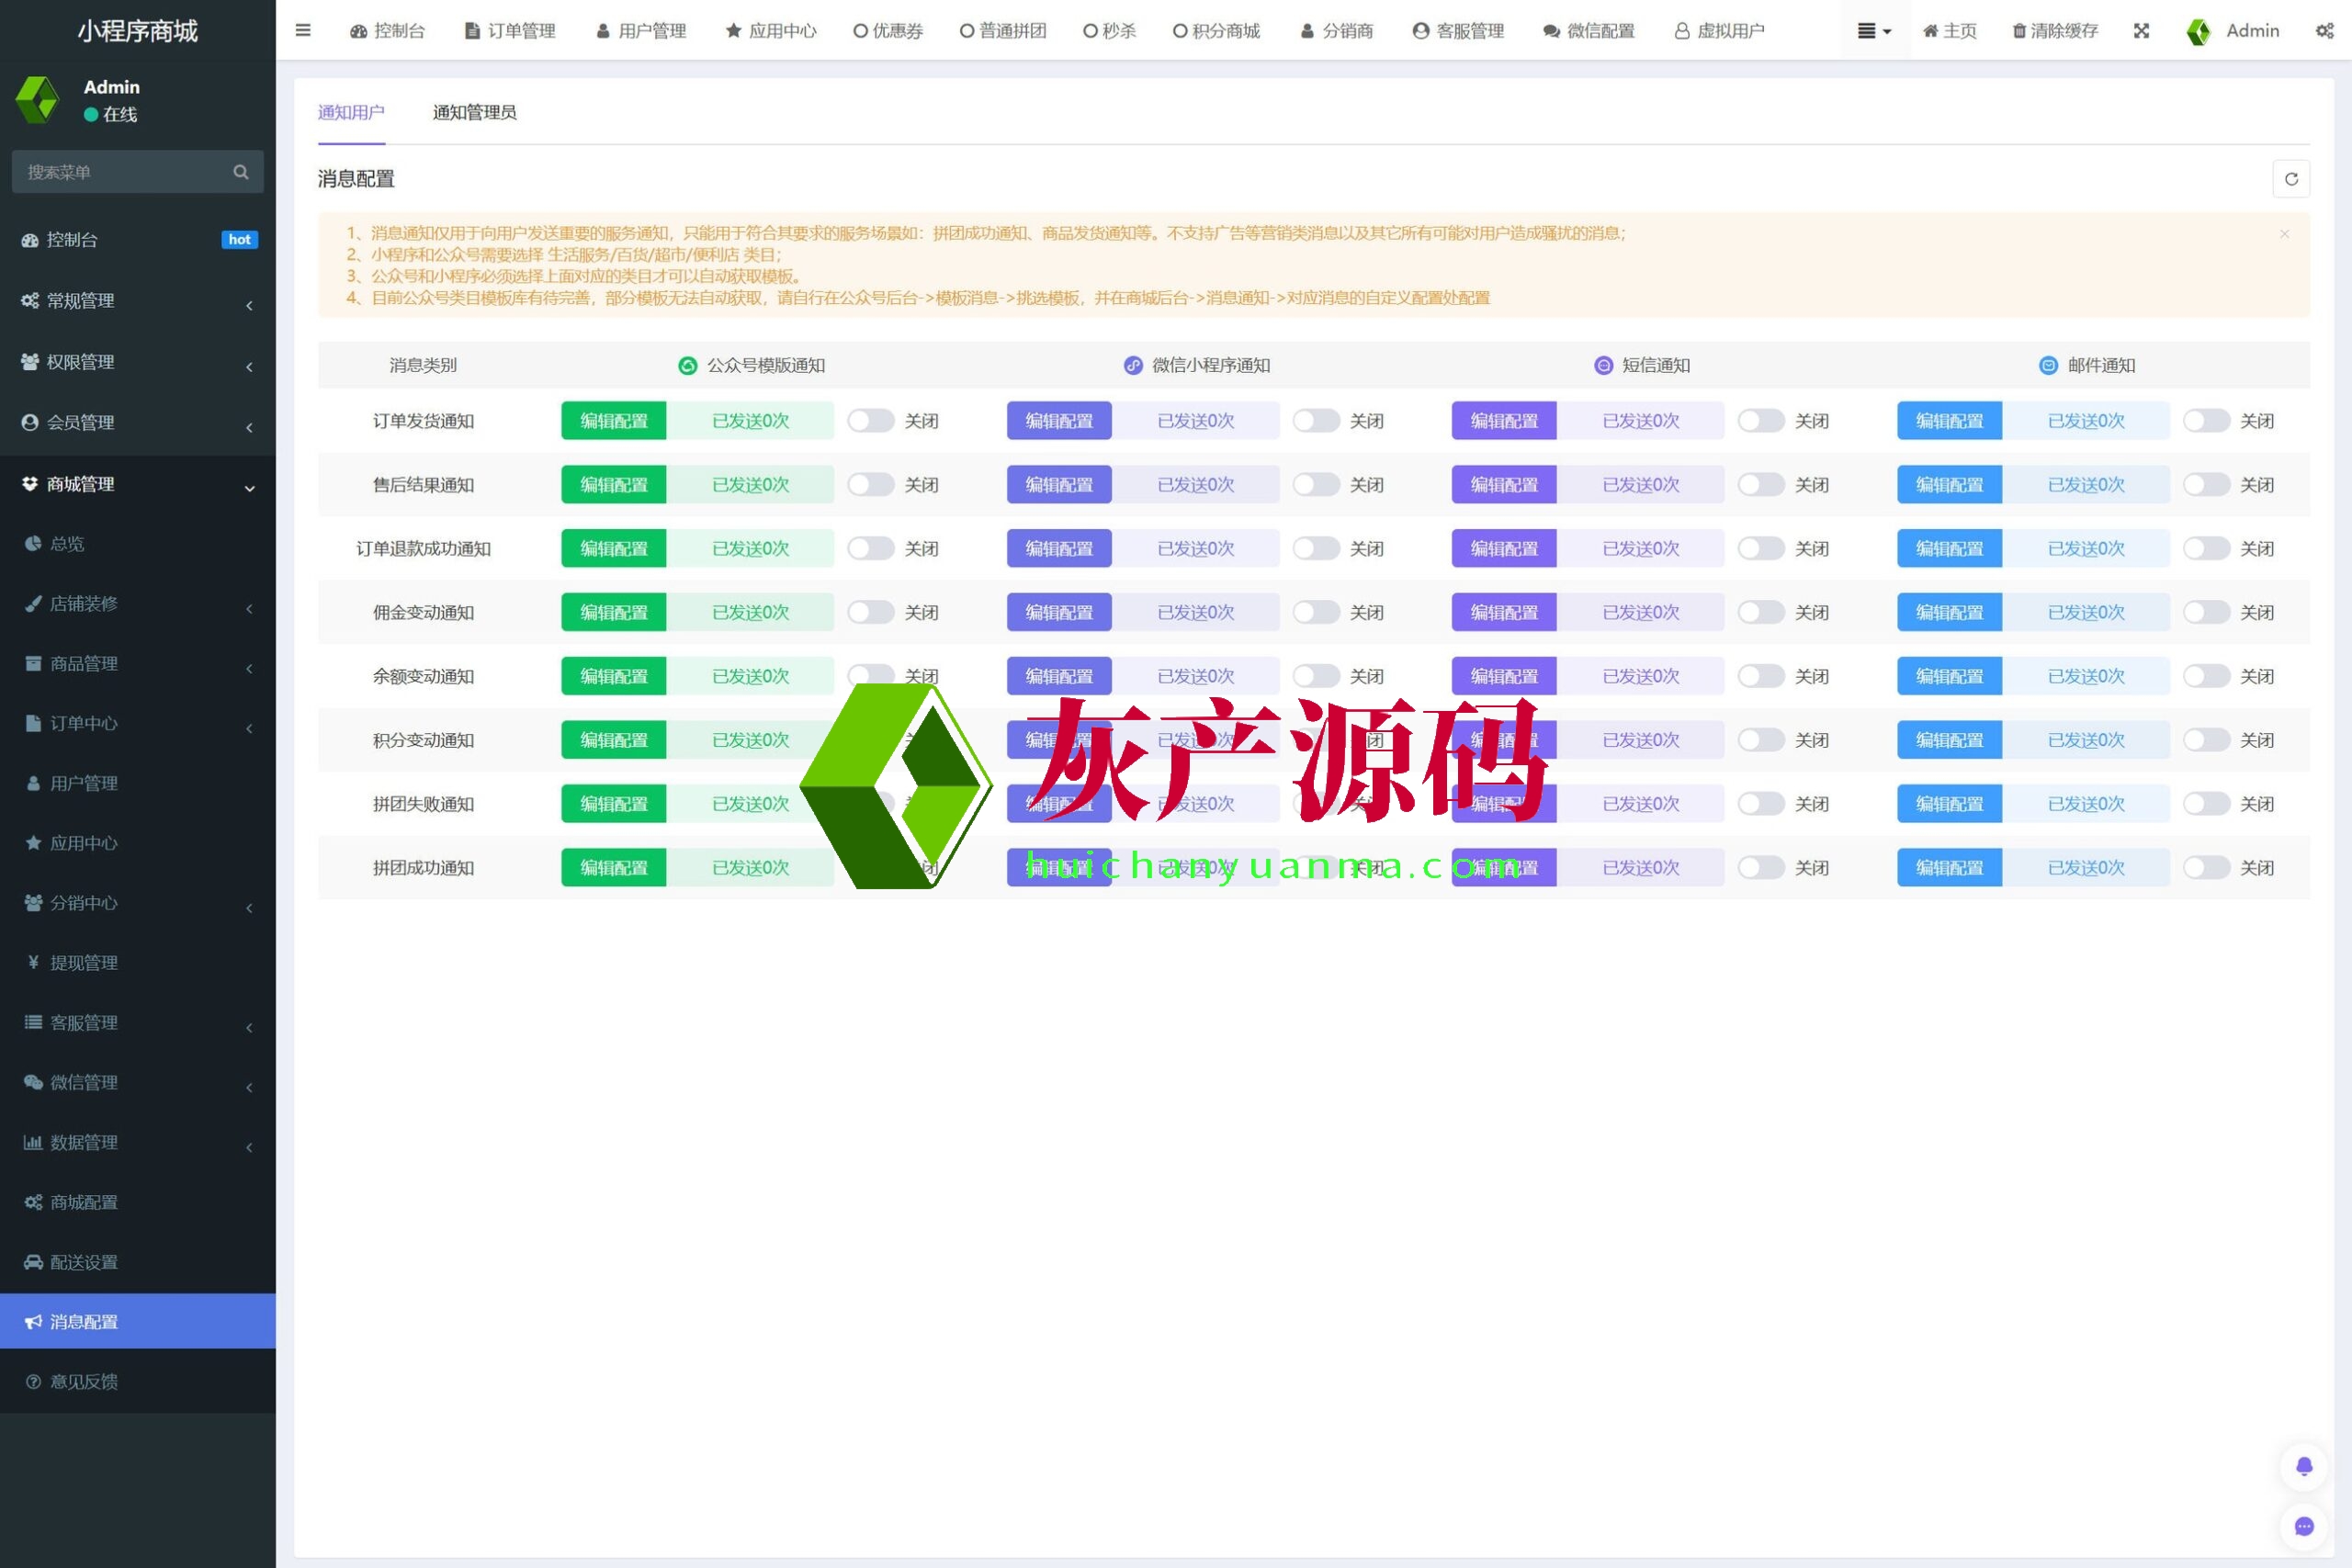Viewport: 2352px width, 1568px height.
Task: Click the notification bell floating icon
Action: (x=2303, y=1466)
